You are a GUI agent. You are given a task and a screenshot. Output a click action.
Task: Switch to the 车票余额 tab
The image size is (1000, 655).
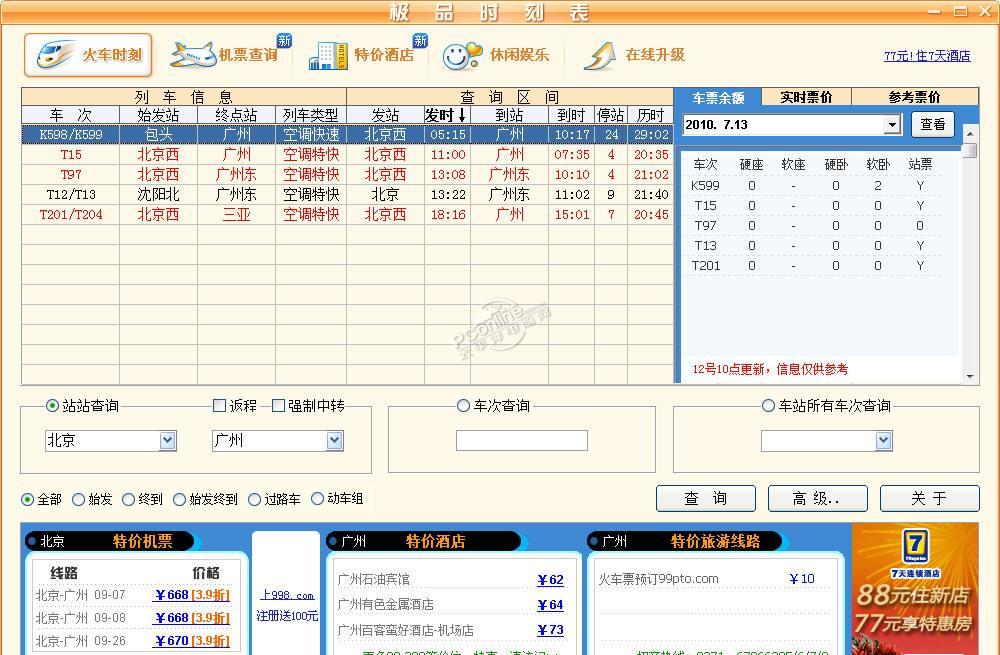(x=718, y=98)
